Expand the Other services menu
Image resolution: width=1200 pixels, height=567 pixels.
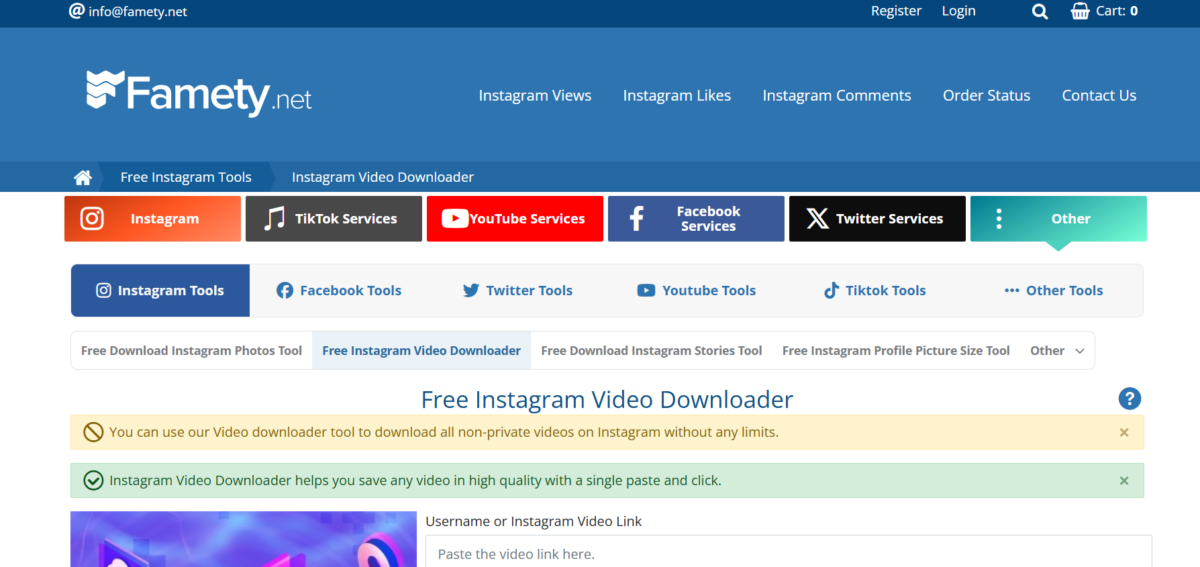coord(1058,219)
